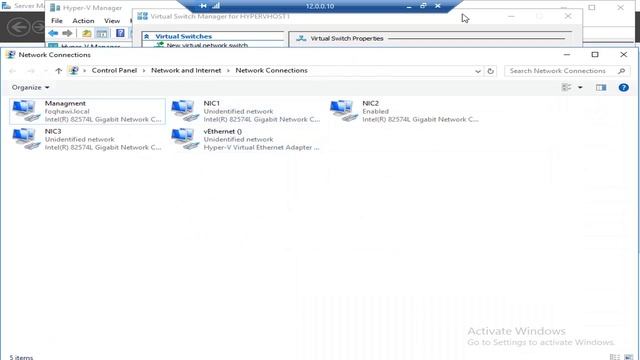Click the Back arrow in Network Connections
Viewport: 640px width, 360px height.
pyautogui.click(x=12, y=71)
